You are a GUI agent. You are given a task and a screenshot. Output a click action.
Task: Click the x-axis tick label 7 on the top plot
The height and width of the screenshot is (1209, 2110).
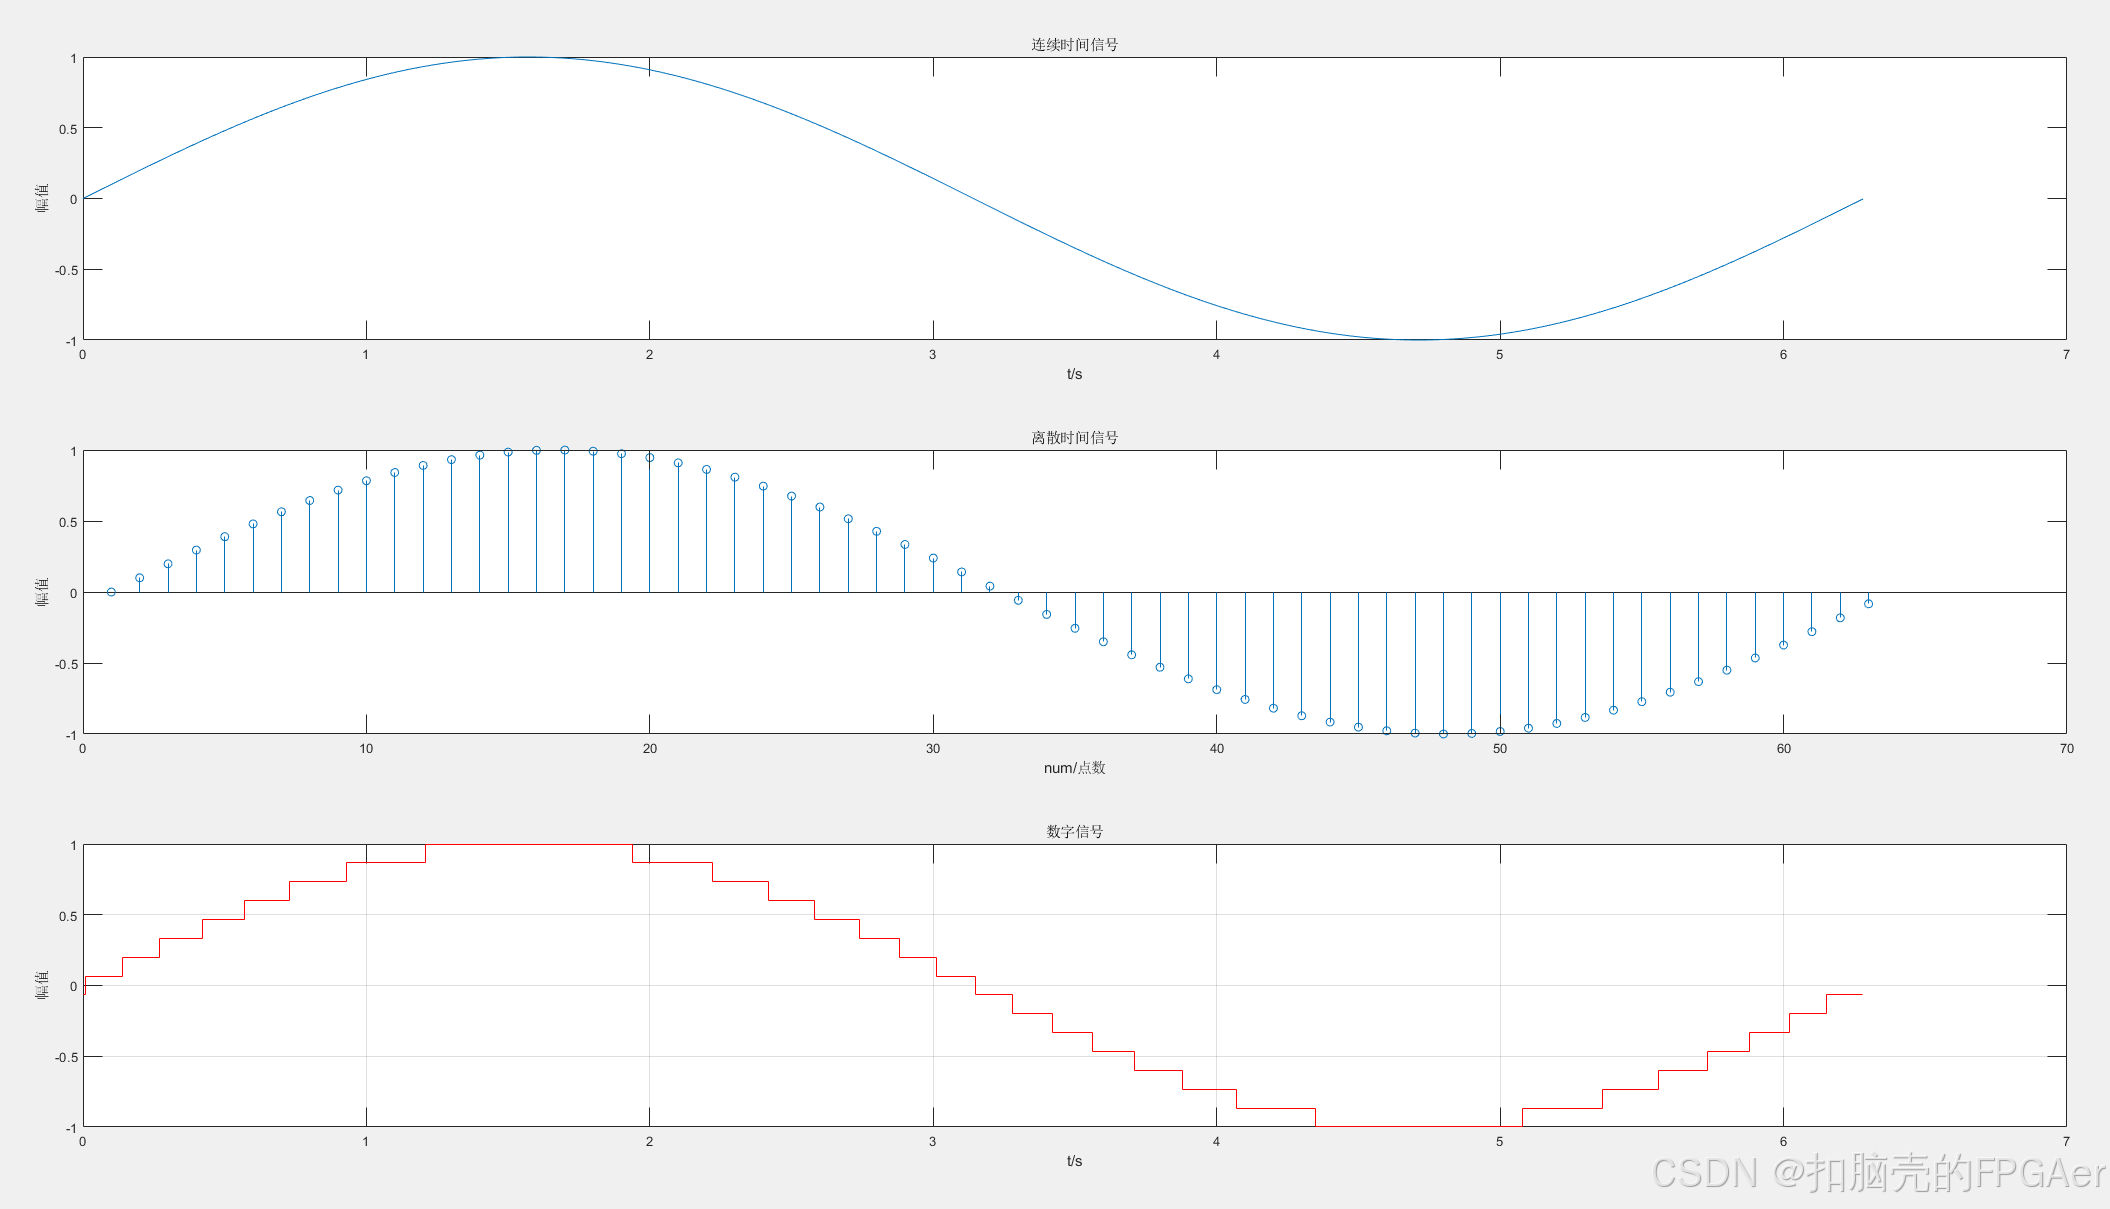[2066, 355]
